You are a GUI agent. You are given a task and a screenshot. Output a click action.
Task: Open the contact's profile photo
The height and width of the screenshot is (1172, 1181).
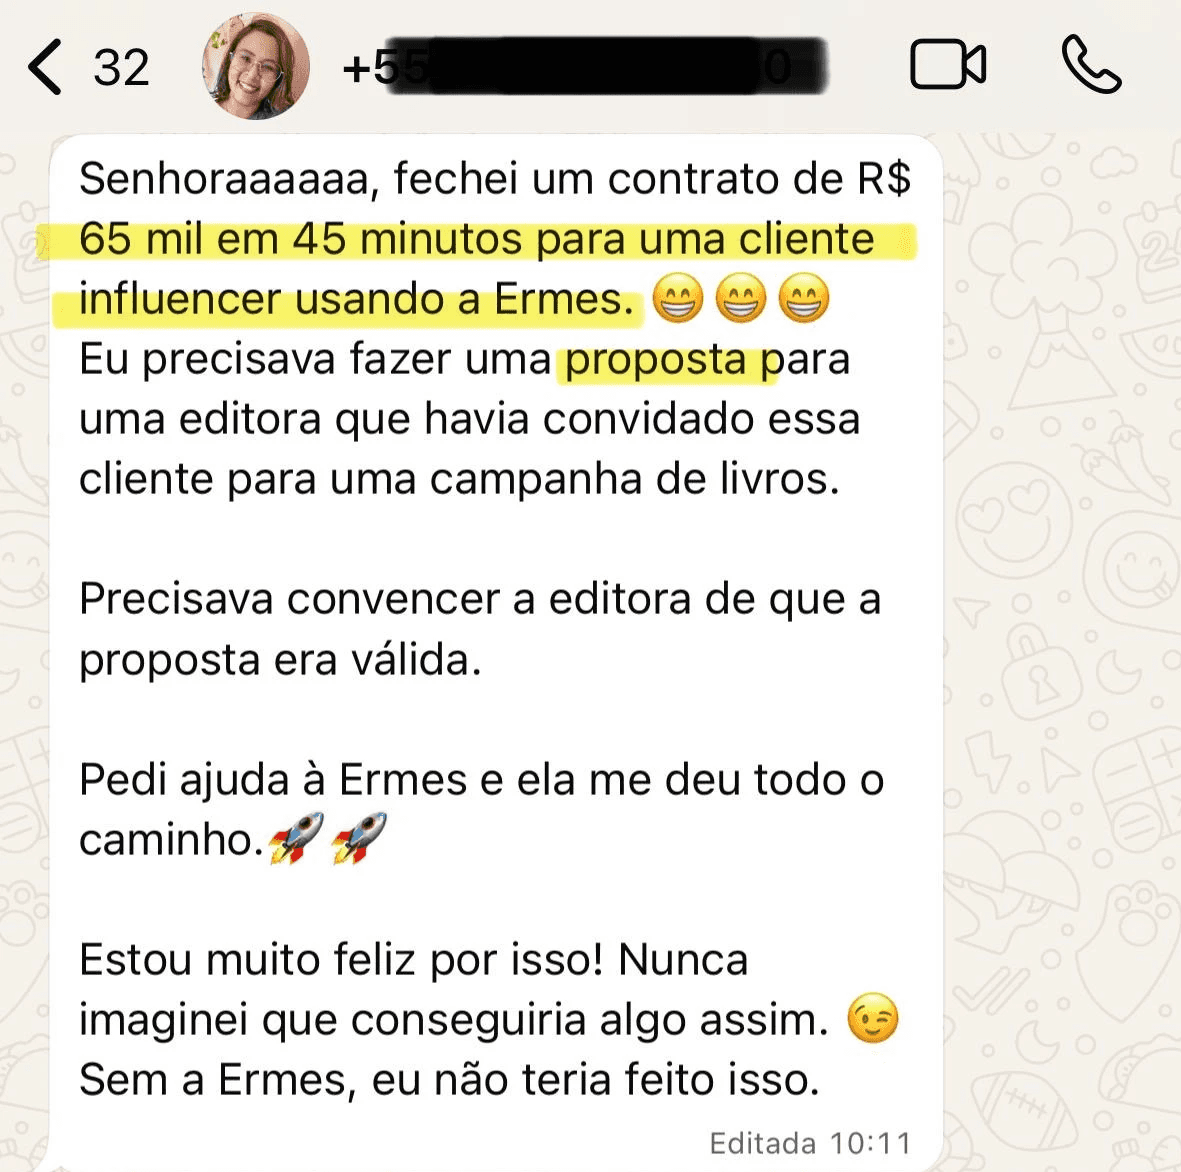point(256,66)
